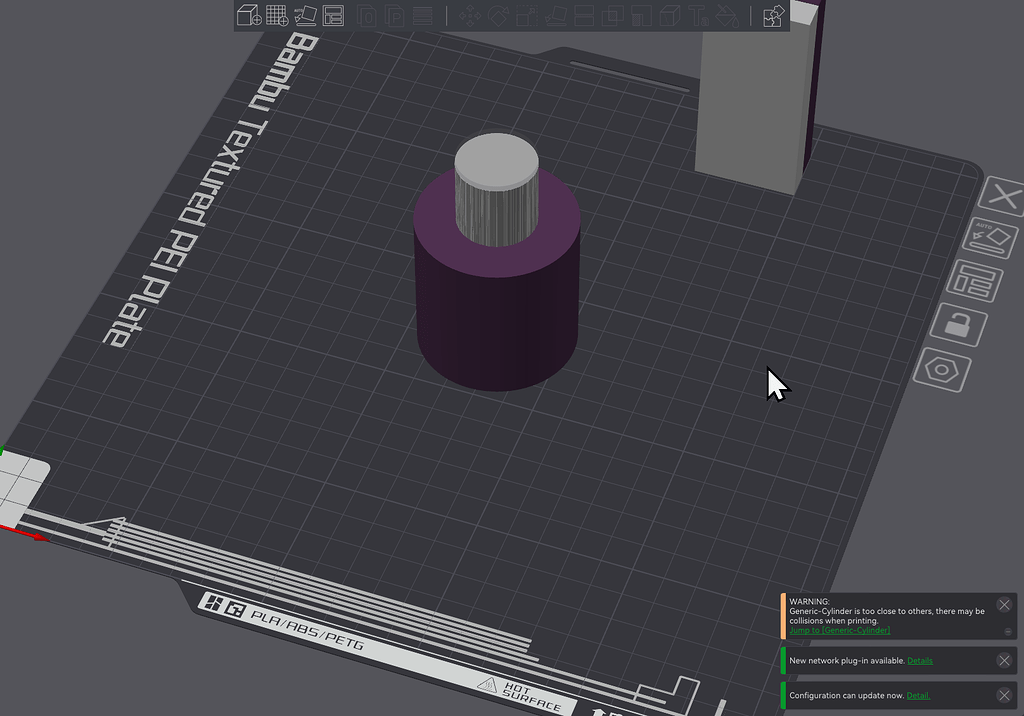1024x716 pixels.
Task: Open plate settings hexagon icon
Action: point(942,370)
